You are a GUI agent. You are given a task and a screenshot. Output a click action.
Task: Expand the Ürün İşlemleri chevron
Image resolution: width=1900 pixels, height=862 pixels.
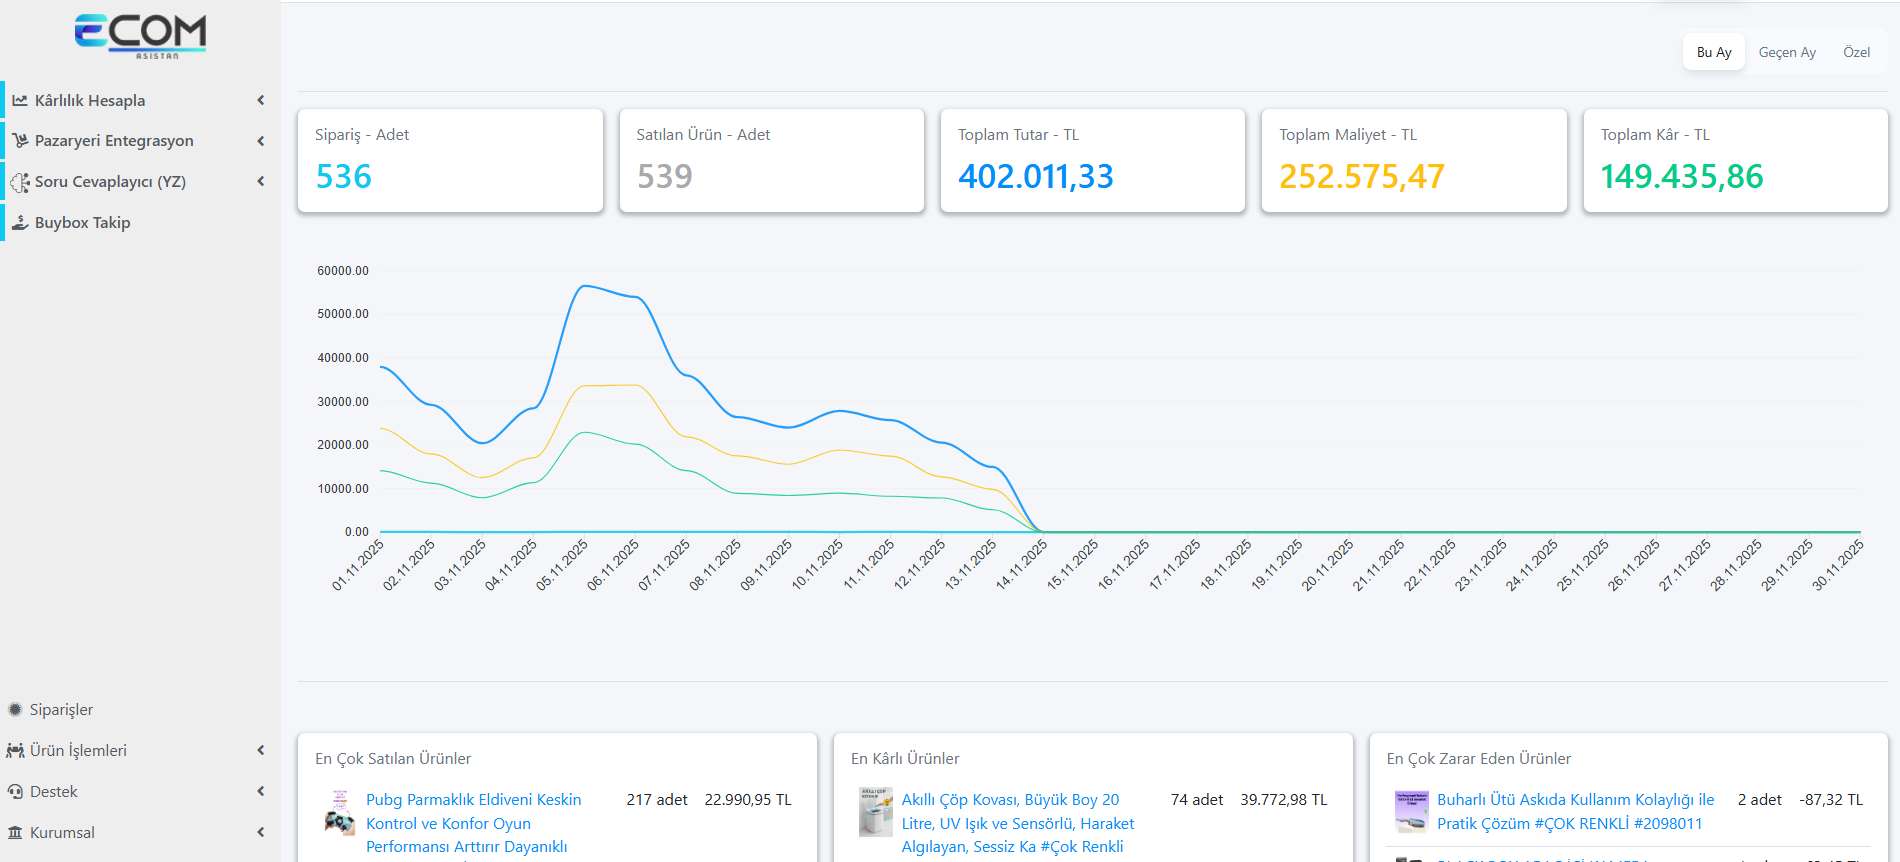point(260,751)
